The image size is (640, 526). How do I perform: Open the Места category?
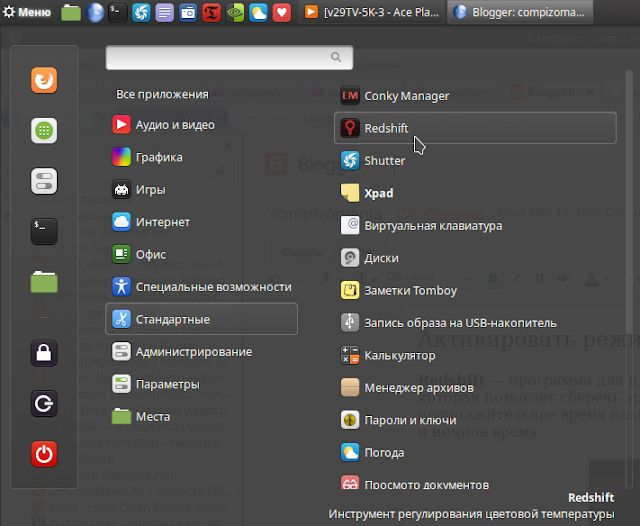pyautogui.click(x=202, y=416)
